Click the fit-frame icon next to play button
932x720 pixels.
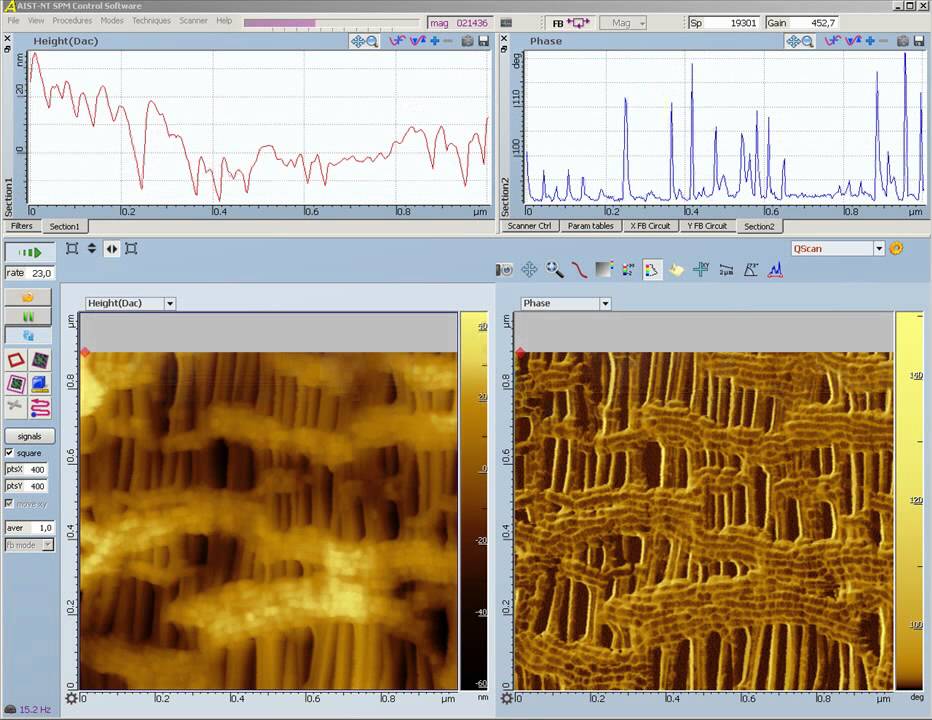(x=72, y=249)
